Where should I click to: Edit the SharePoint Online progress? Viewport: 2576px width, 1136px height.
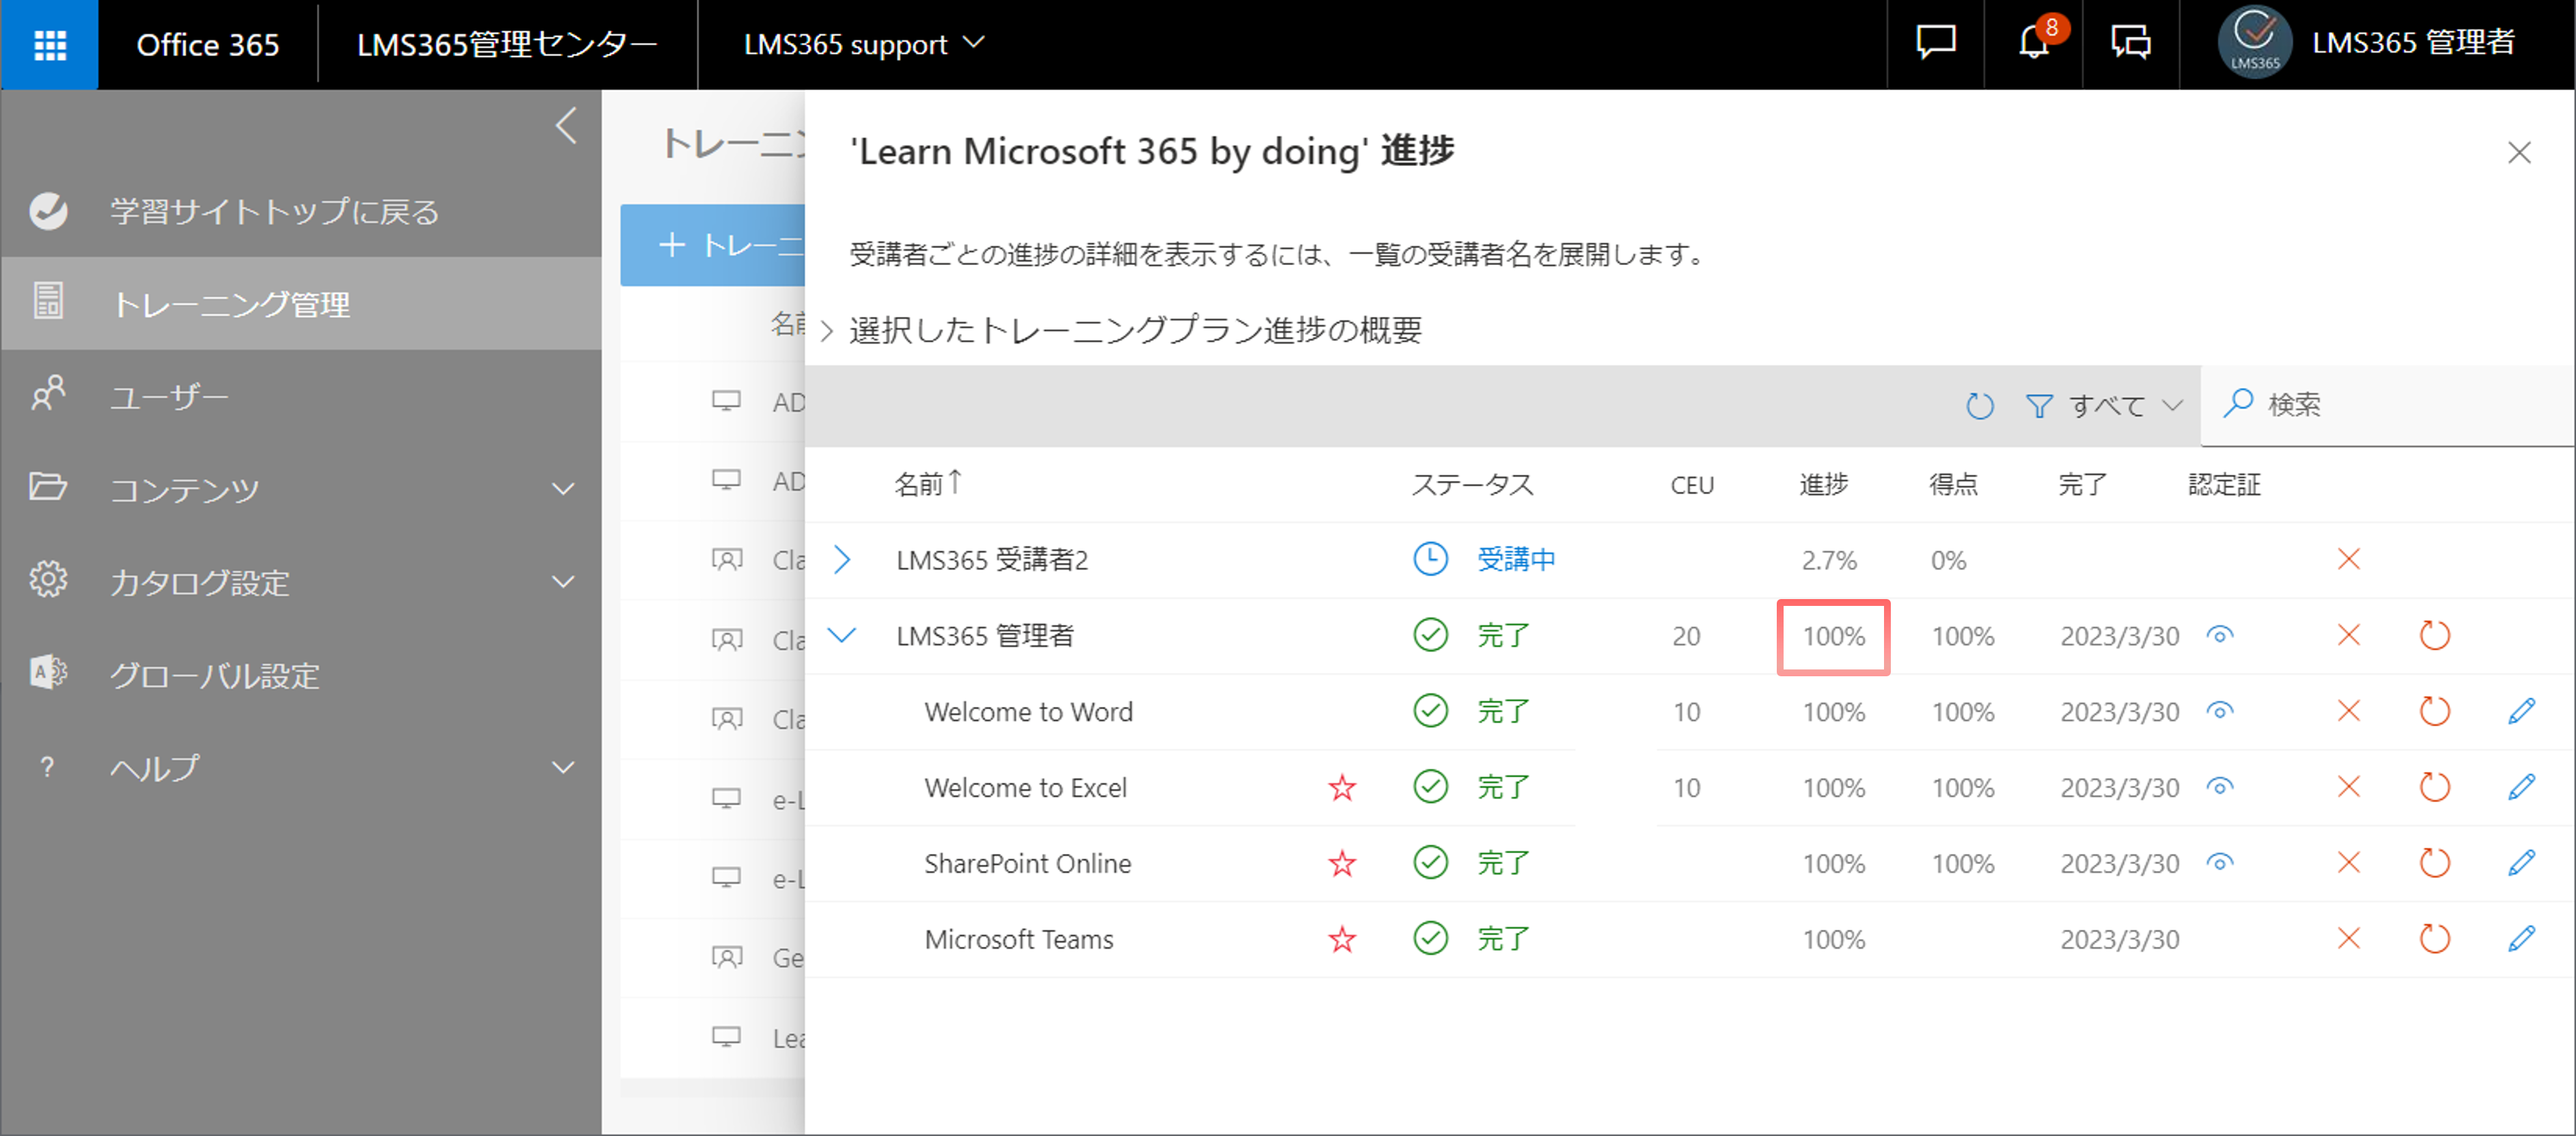(2521, 863)
